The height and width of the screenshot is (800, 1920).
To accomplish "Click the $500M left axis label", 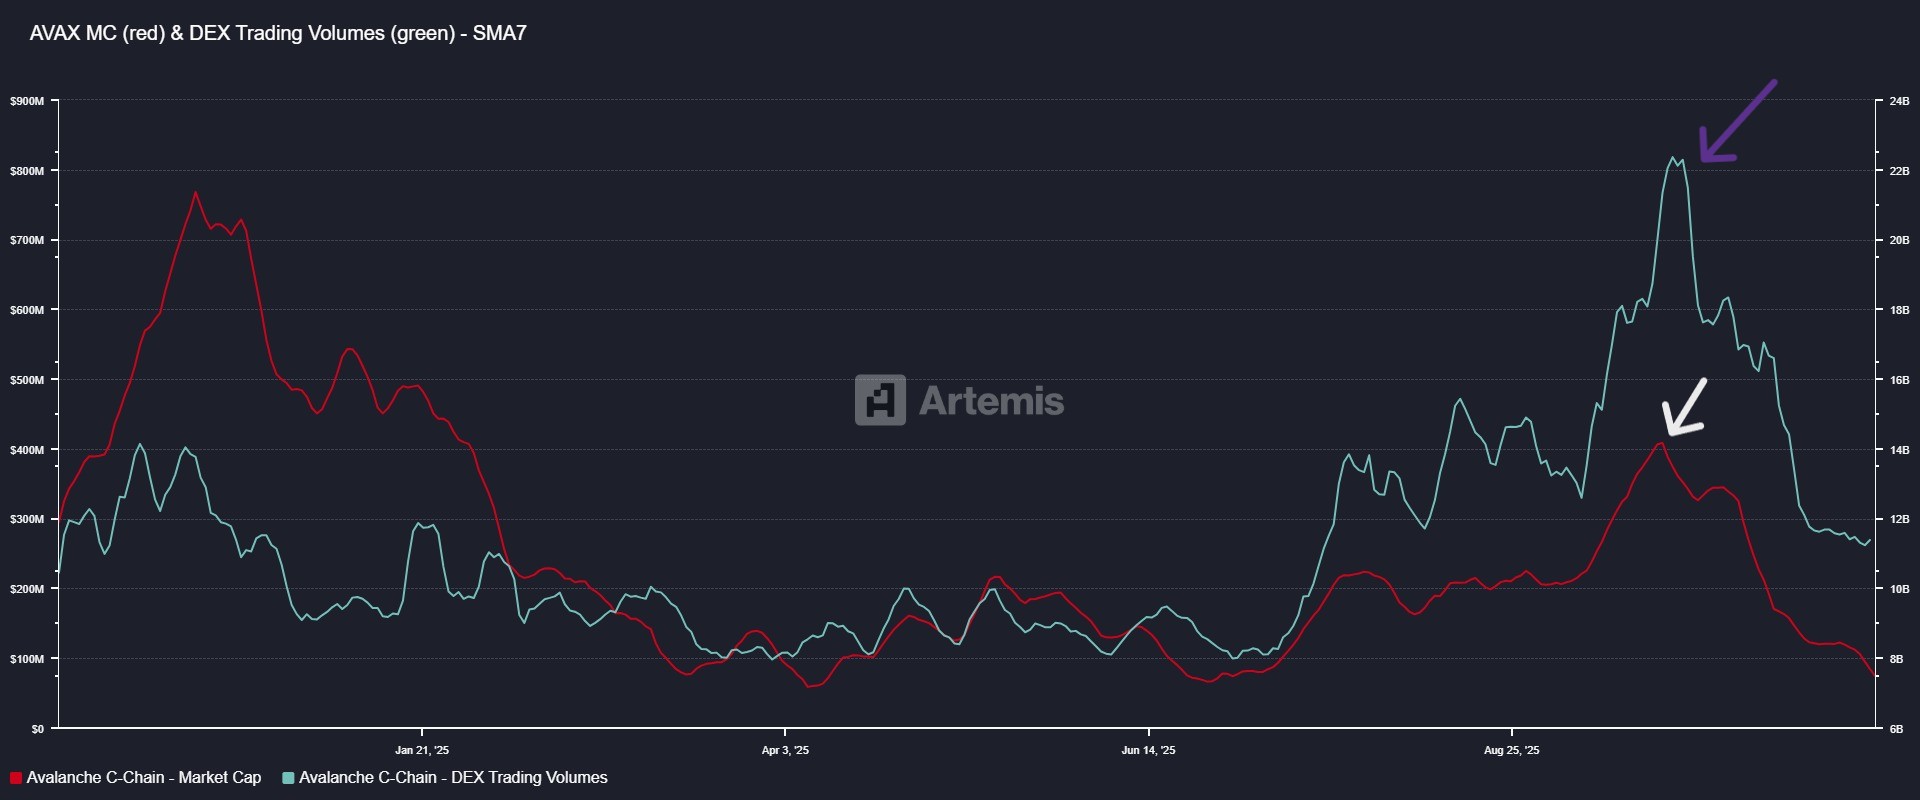I will 27,380.
